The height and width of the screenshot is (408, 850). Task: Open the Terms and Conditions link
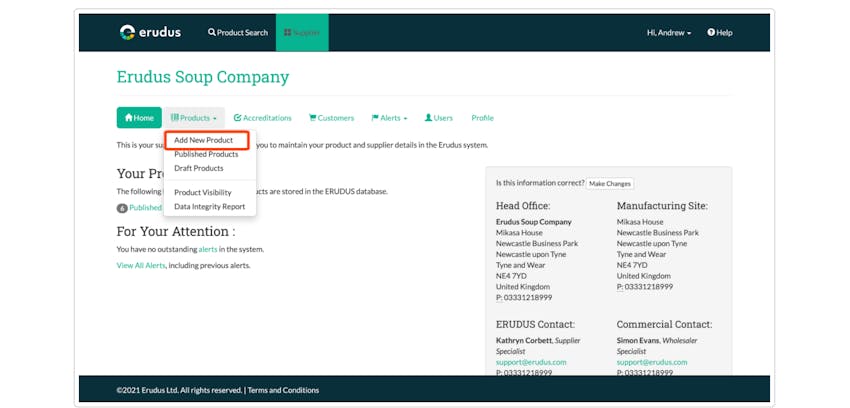[284, 390]
